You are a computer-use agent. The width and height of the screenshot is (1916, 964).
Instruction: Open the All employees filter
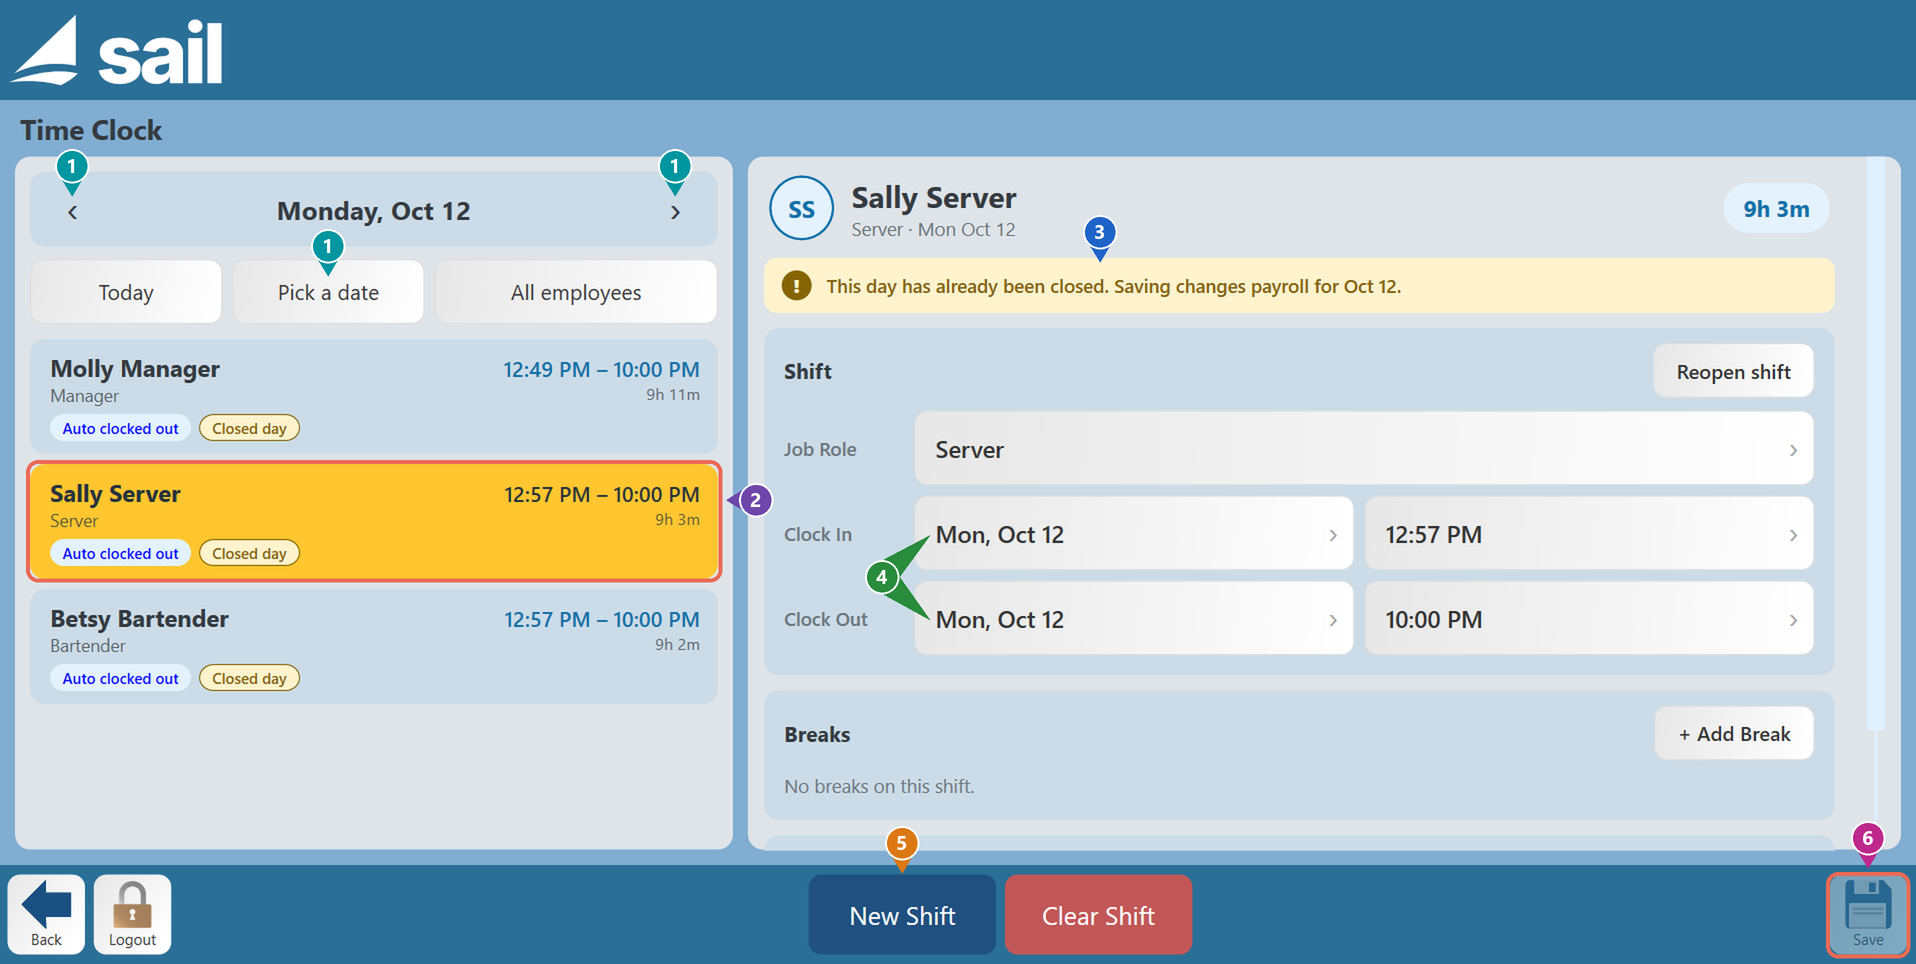pos(576,292)
